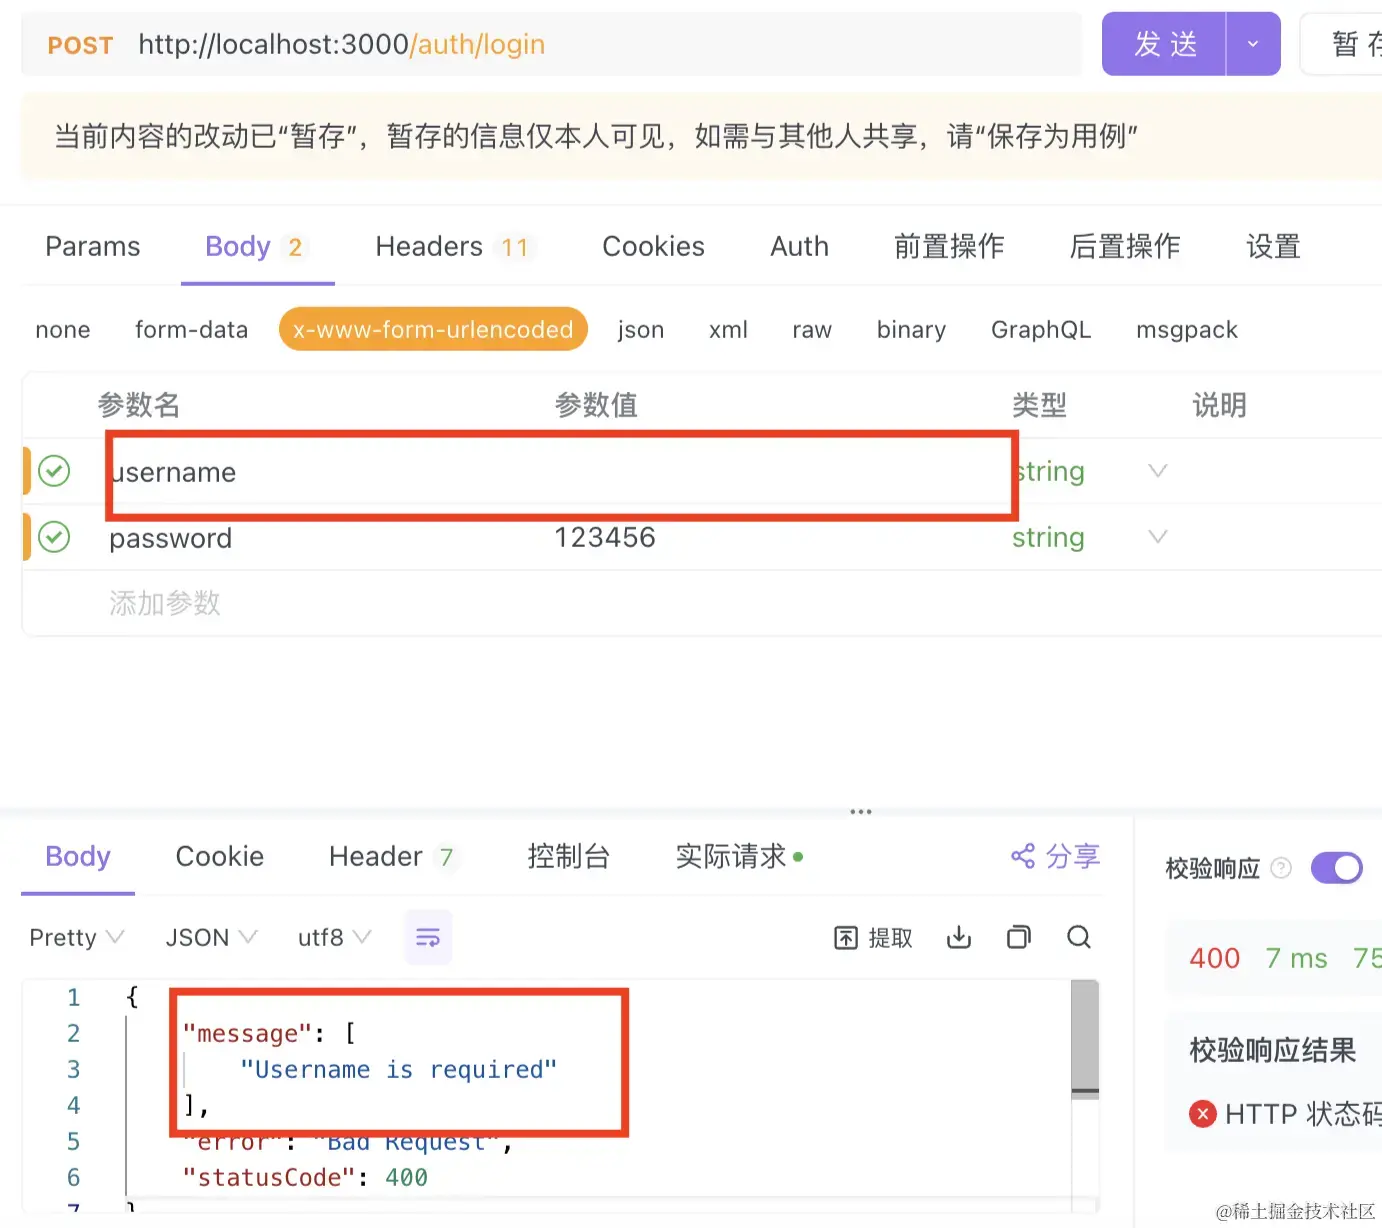Viewport: 1382px width, 1228px height.
Task: Open the Auth tab
Action: (x=799, y=246)
